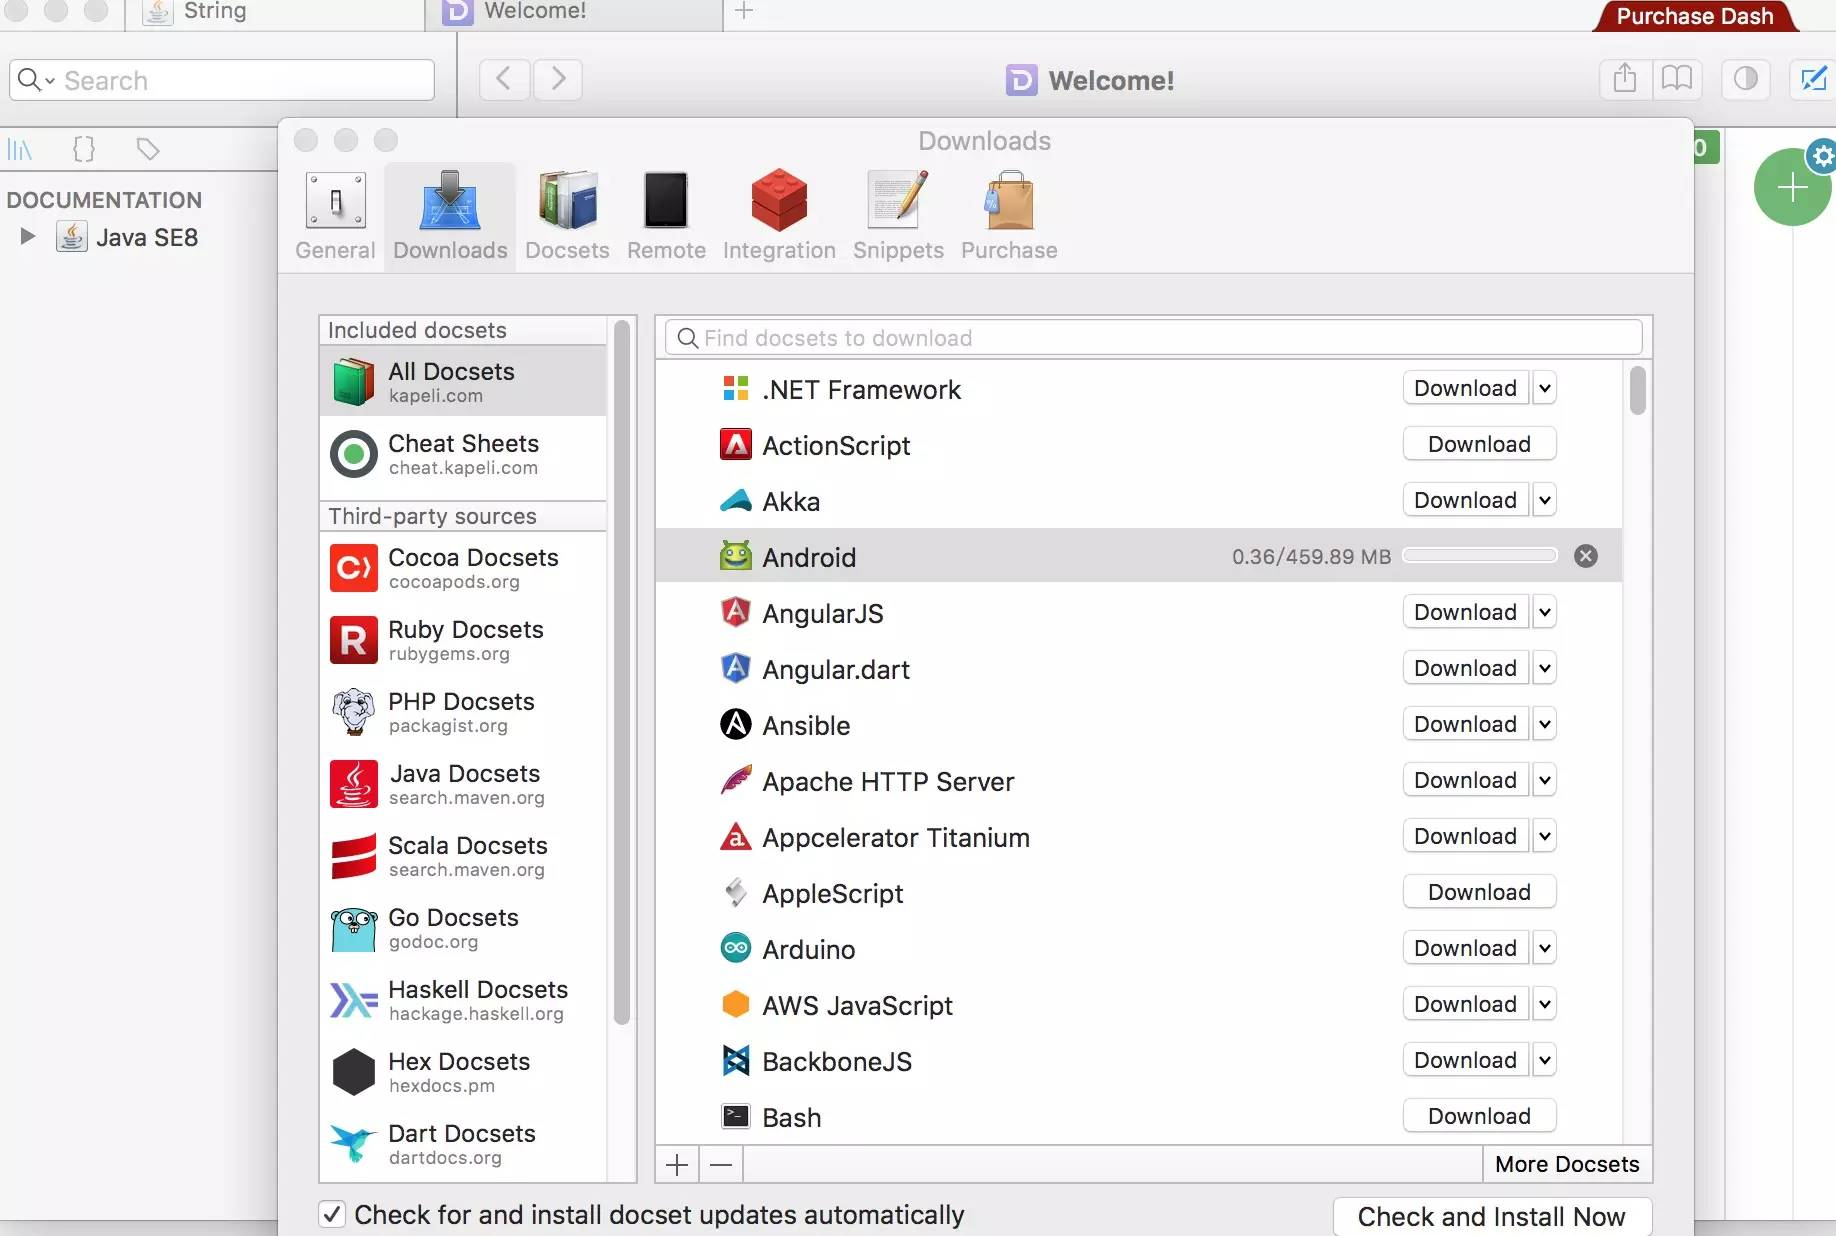Download the ActionScript docset

pos(1479,444)
